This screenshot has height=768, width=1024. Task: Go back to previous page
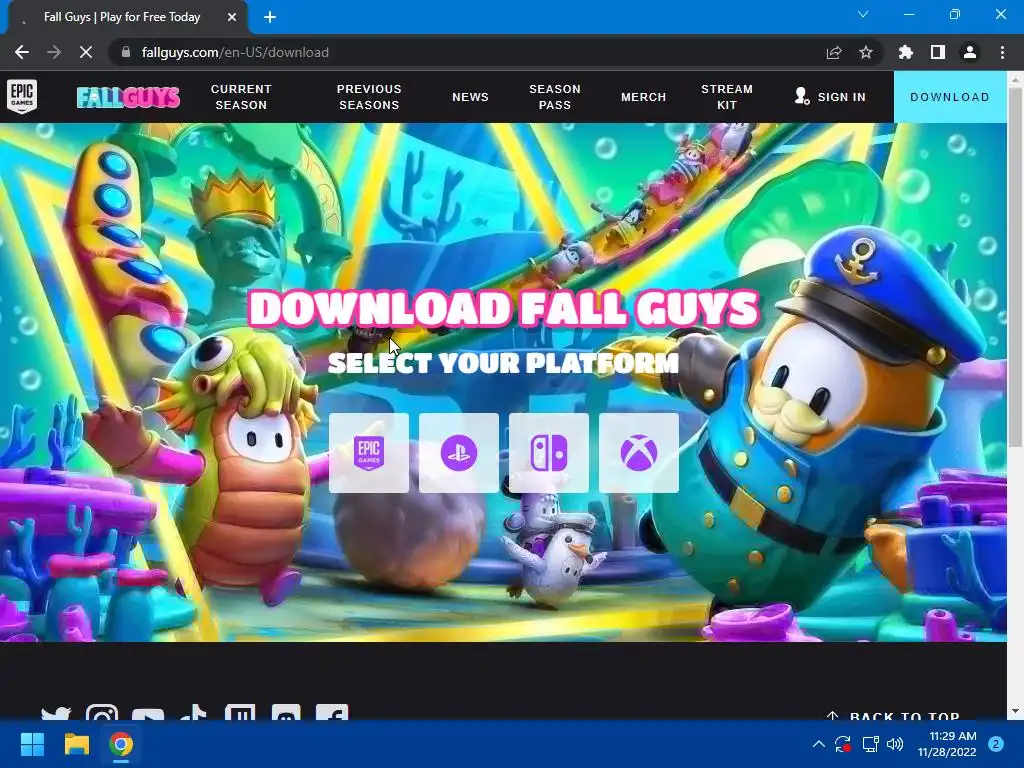(x=22, y=52)
